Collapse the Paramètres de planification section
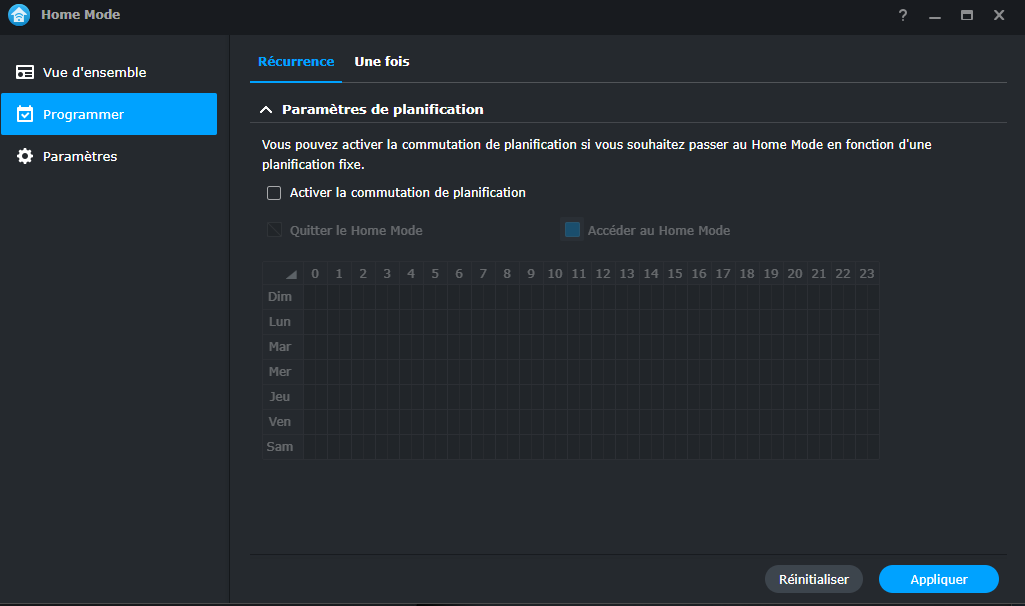 (x=266, y=110)
